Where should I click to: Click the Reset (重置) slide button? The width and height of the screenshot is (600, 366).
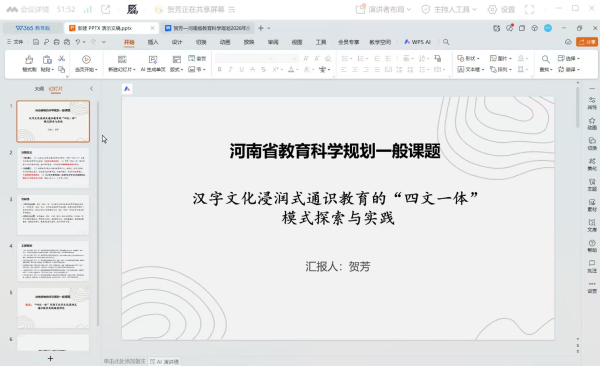[197, 59]
